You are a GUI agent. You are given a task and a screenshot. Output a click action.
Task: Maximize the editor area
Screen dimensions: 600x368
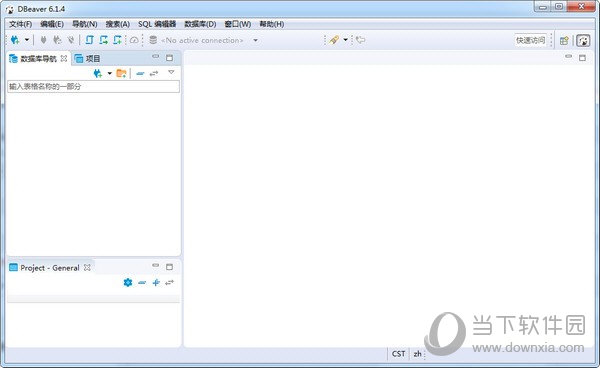tap(582, 58)
